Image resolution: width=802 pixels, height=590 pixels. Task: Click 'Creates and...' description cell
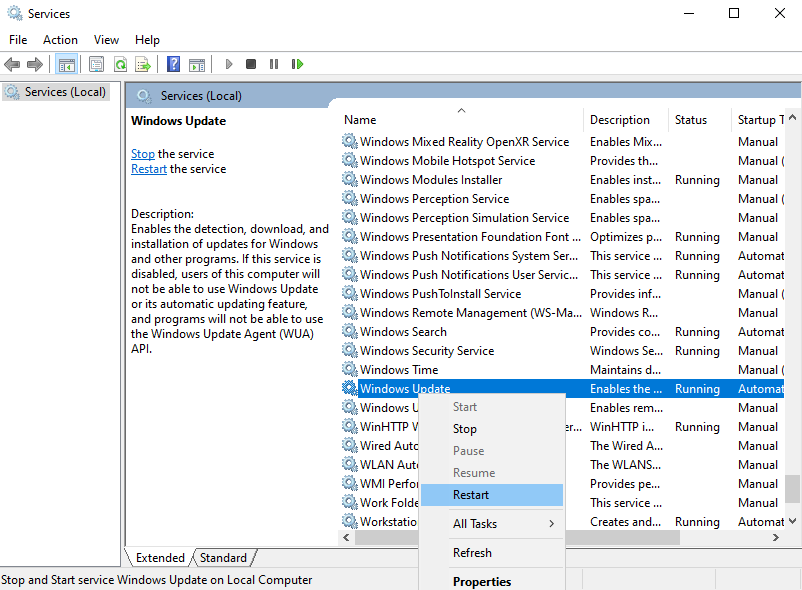(x=625, y=521)
